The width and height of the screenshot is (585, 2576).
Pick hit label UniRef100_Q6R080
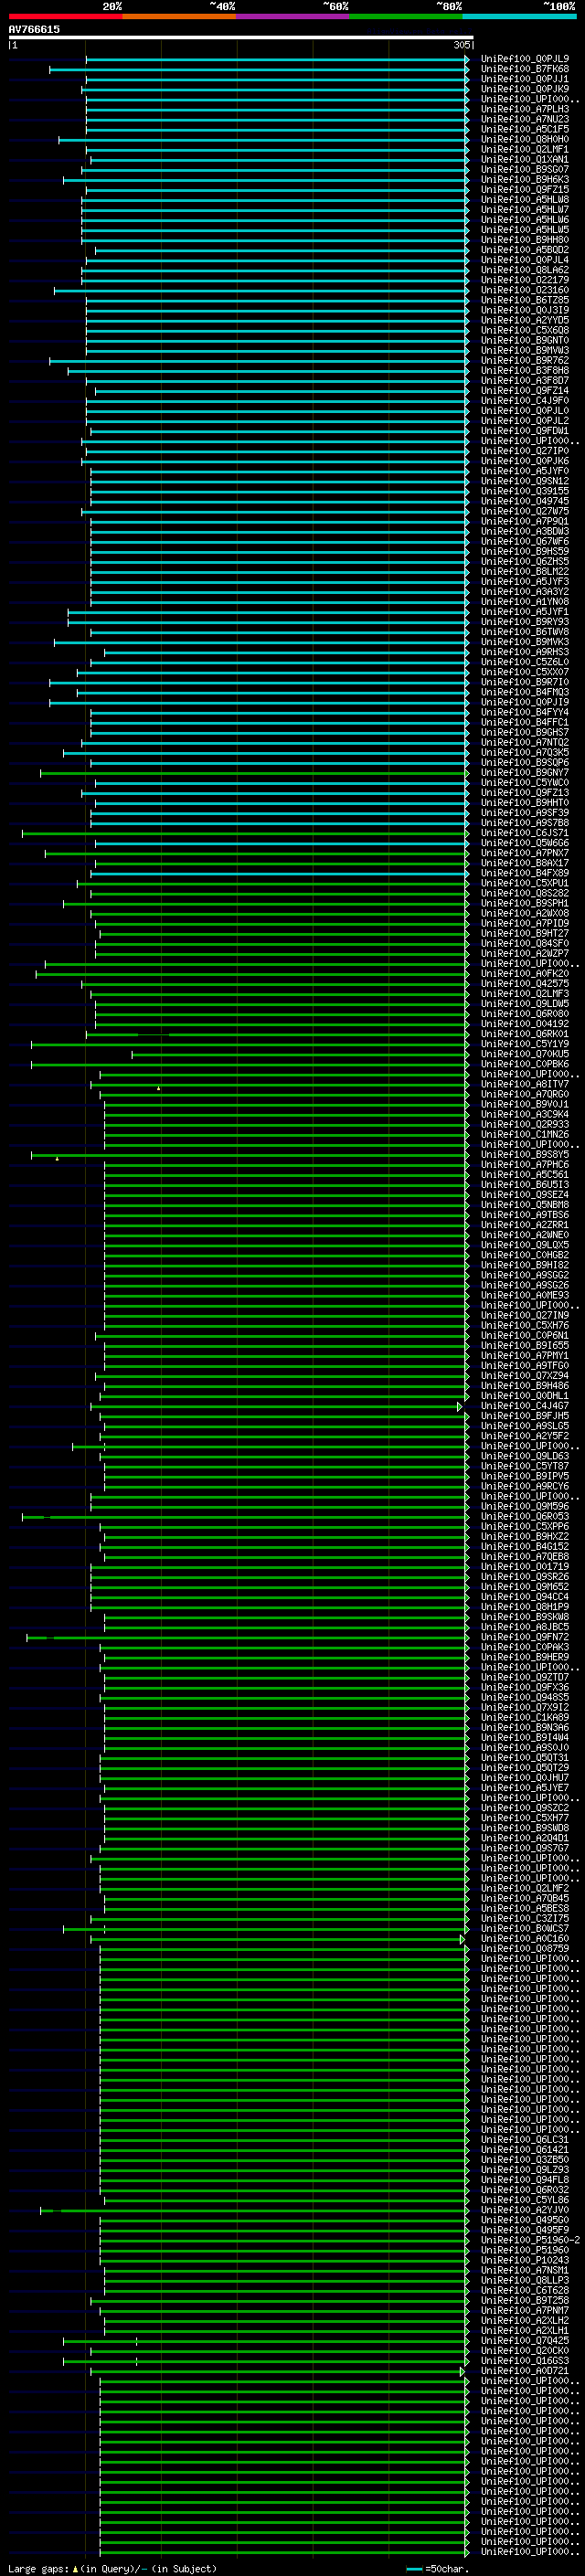(x=525, y=1014)
